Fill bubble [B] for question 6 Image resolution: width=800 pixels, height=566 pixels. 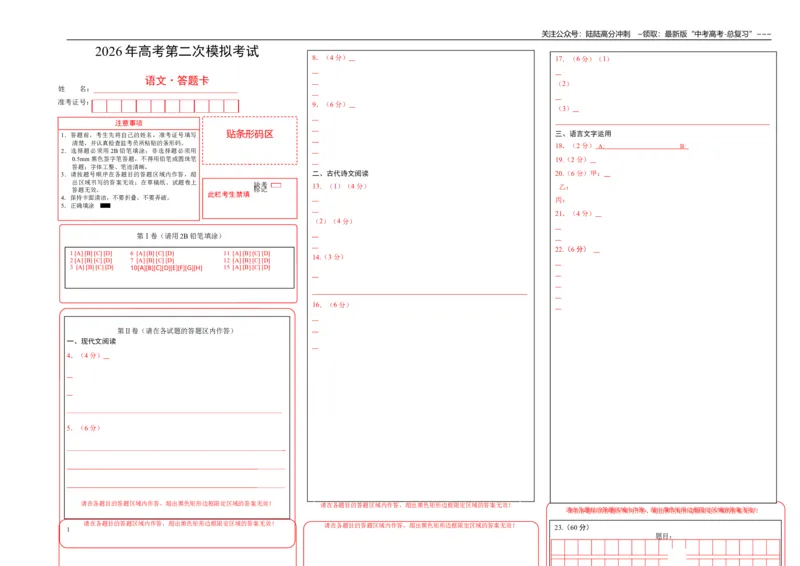click(151, 254)
